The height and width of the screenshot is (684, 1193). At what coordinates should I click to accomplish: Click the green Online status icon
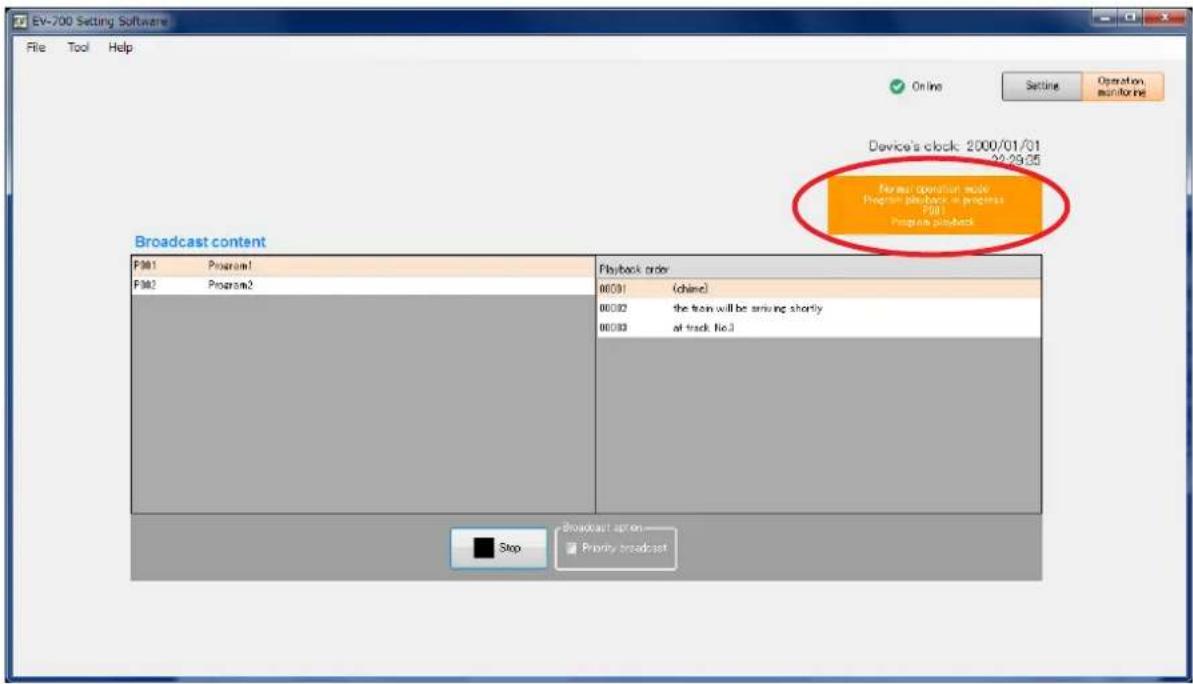897,87
